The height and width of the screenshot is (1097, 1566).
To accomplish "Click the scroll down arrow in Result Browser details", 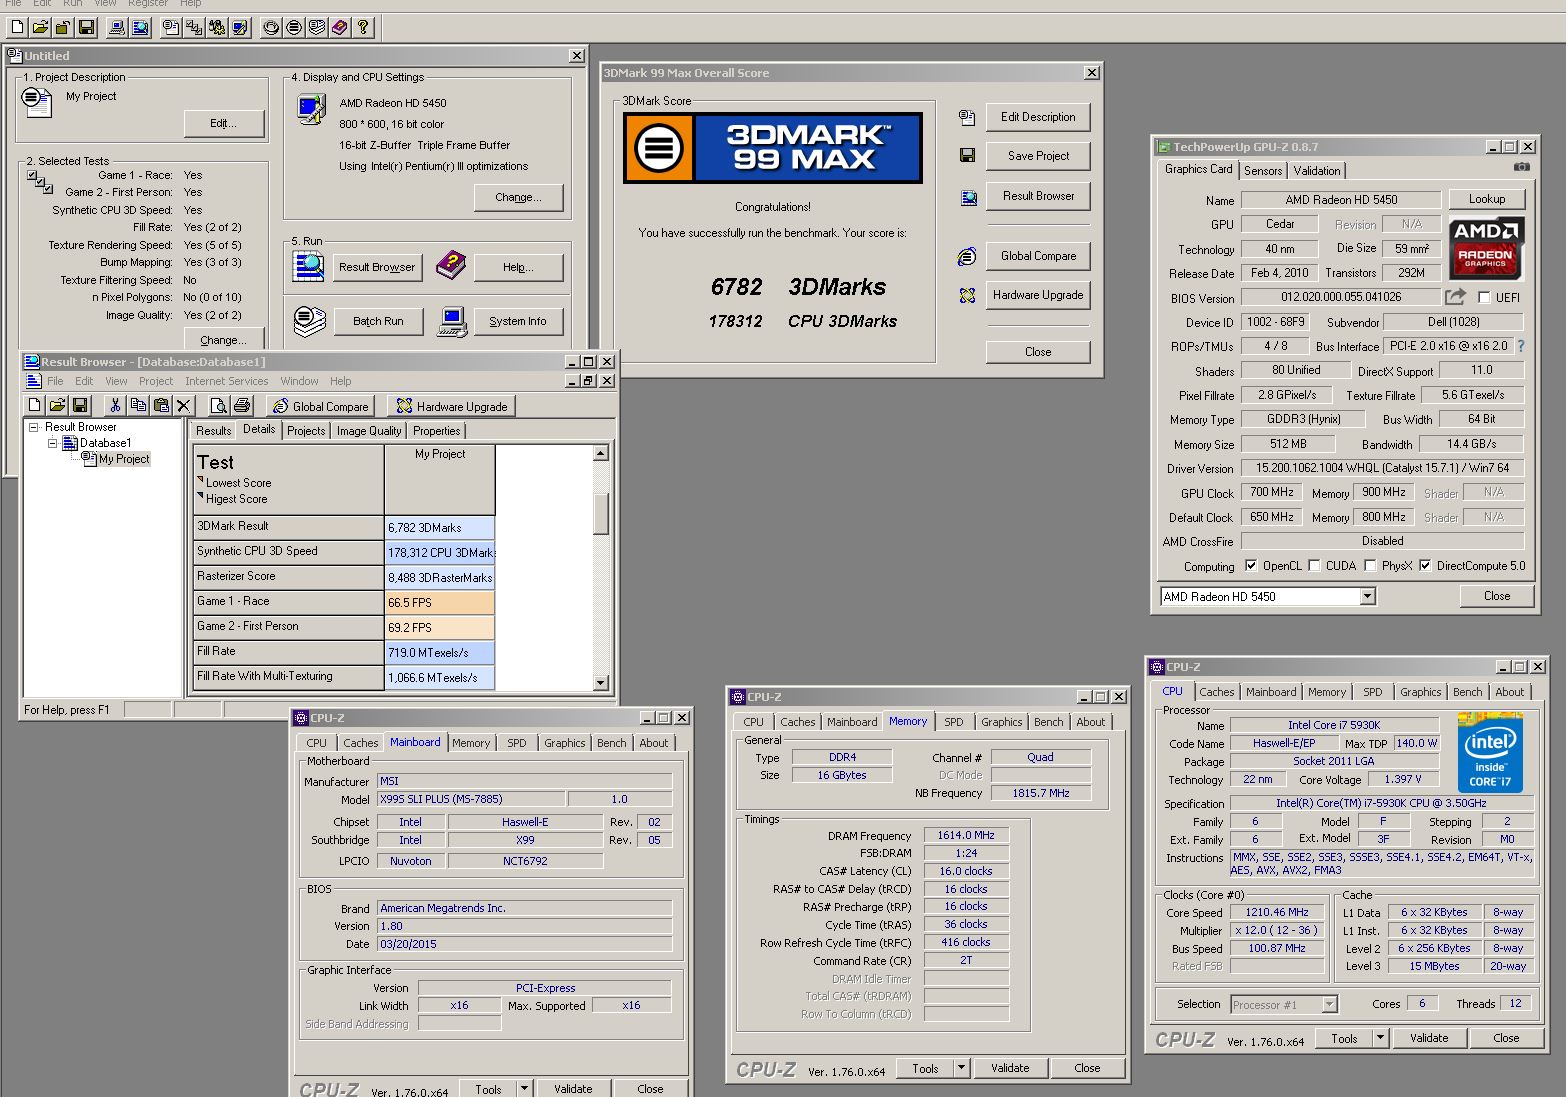I will tap(601, 683).
